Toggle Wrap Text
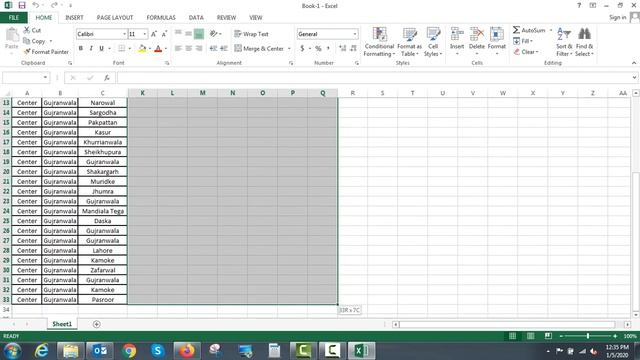This screenshot has width=640, height=360. click(x=251, y=34)
